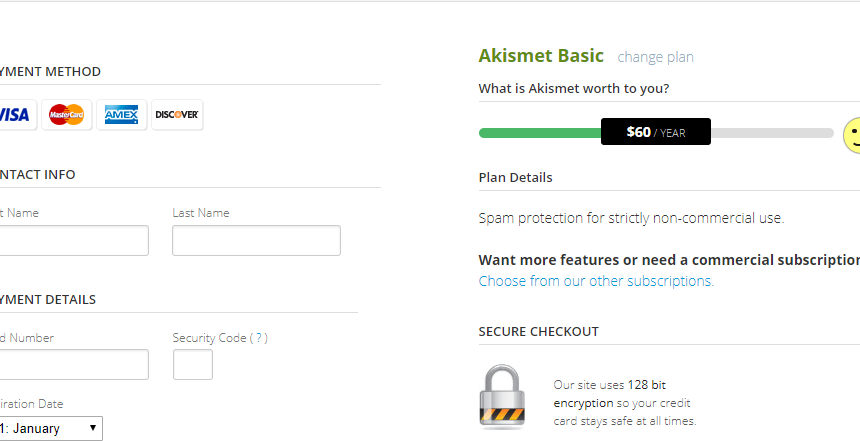
Task: Focus the Security Code input box
Action: coord(193,364)
